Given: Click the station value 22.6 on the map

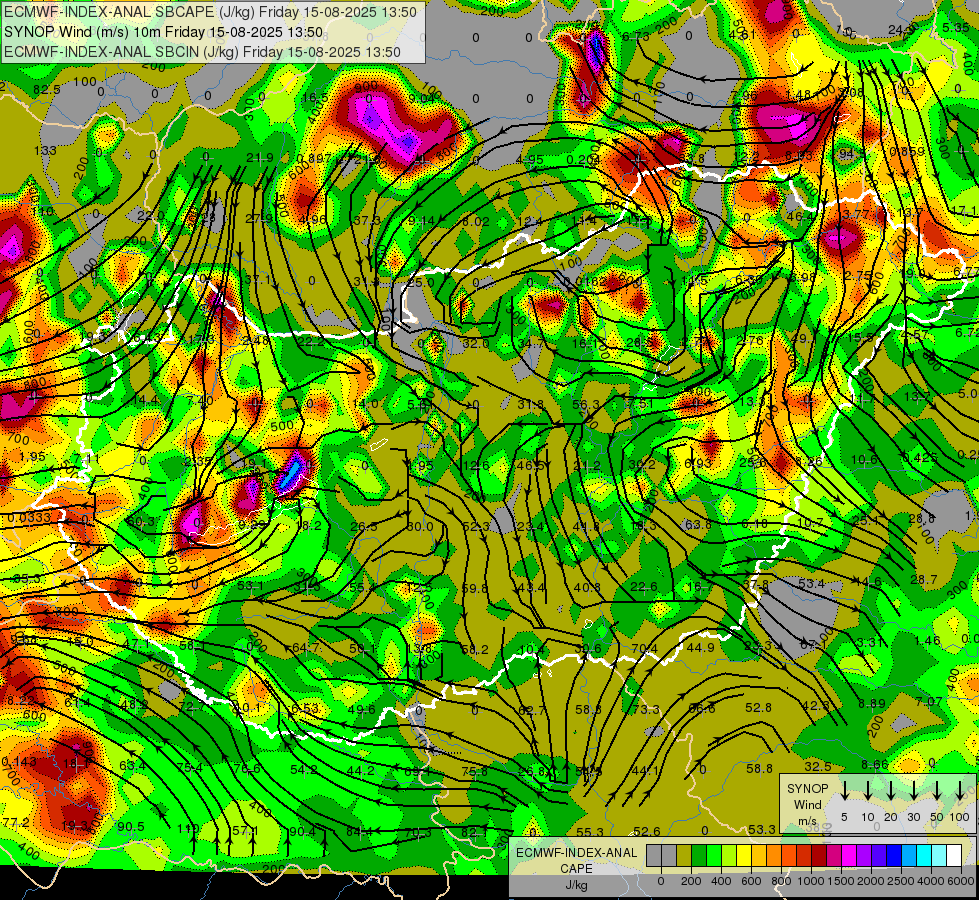Looking at the screenshot, I should click(644, 587).
